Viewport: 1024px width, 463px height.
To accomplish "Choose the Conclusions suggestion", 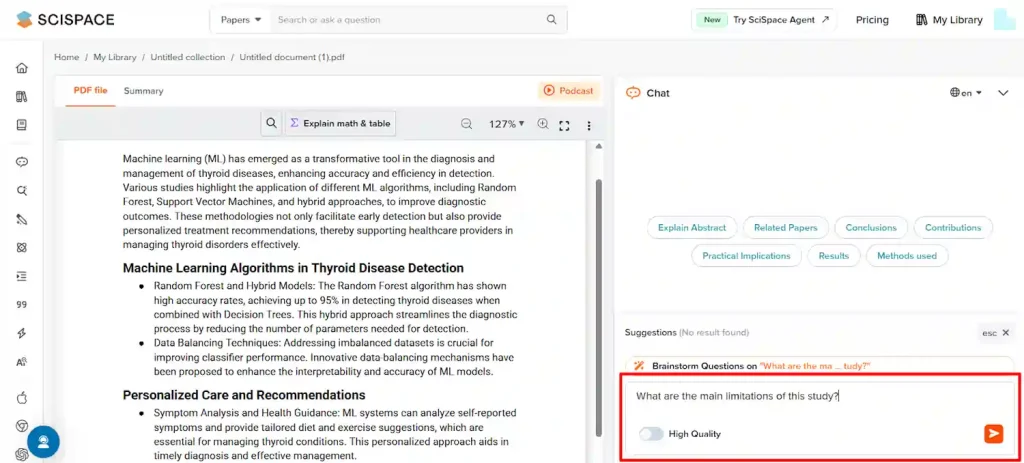I will tap(871, 228).
